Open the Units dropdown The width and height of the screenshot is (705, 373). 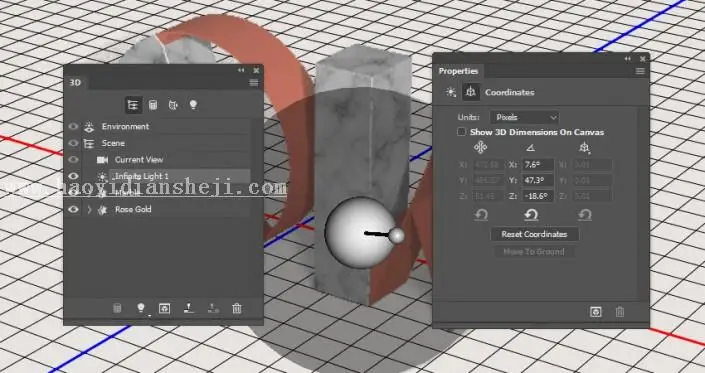[524, 117]
